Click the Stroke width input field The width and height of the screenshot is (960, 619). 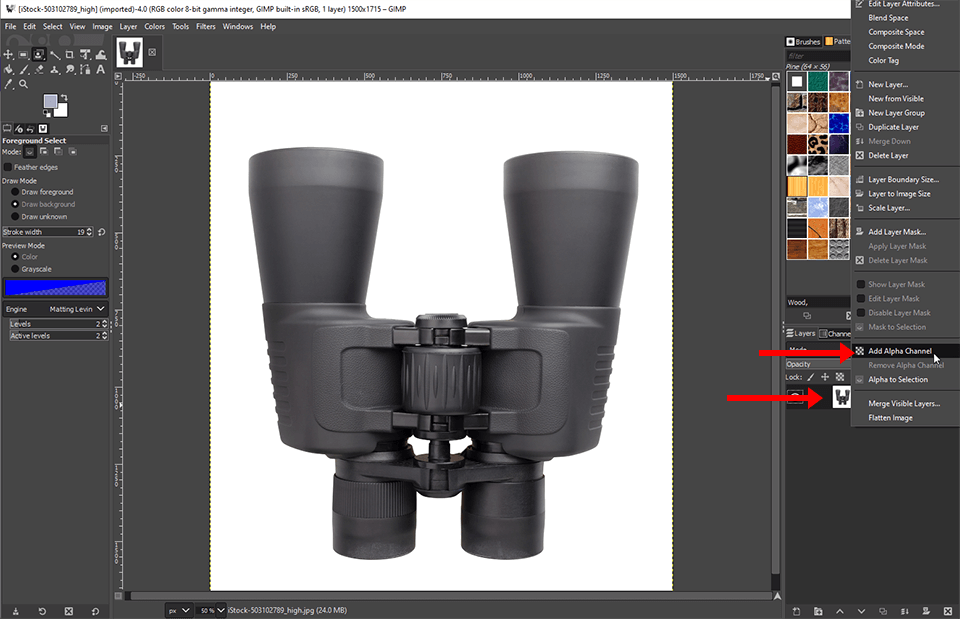(40, 231)
